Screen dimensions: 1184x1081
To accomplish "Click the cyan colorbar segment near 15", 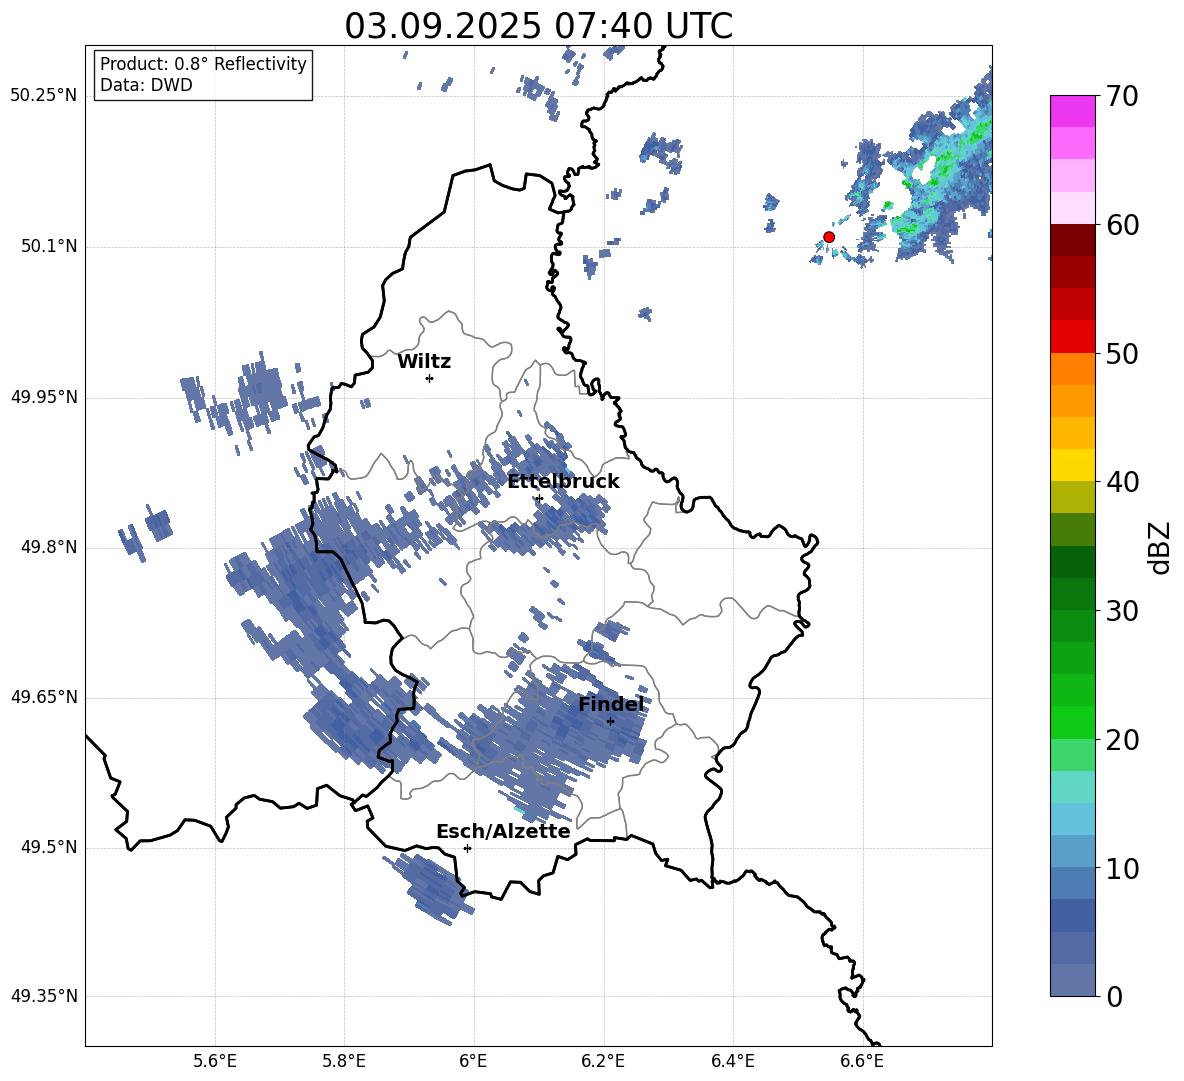I will coord(1072,787).
